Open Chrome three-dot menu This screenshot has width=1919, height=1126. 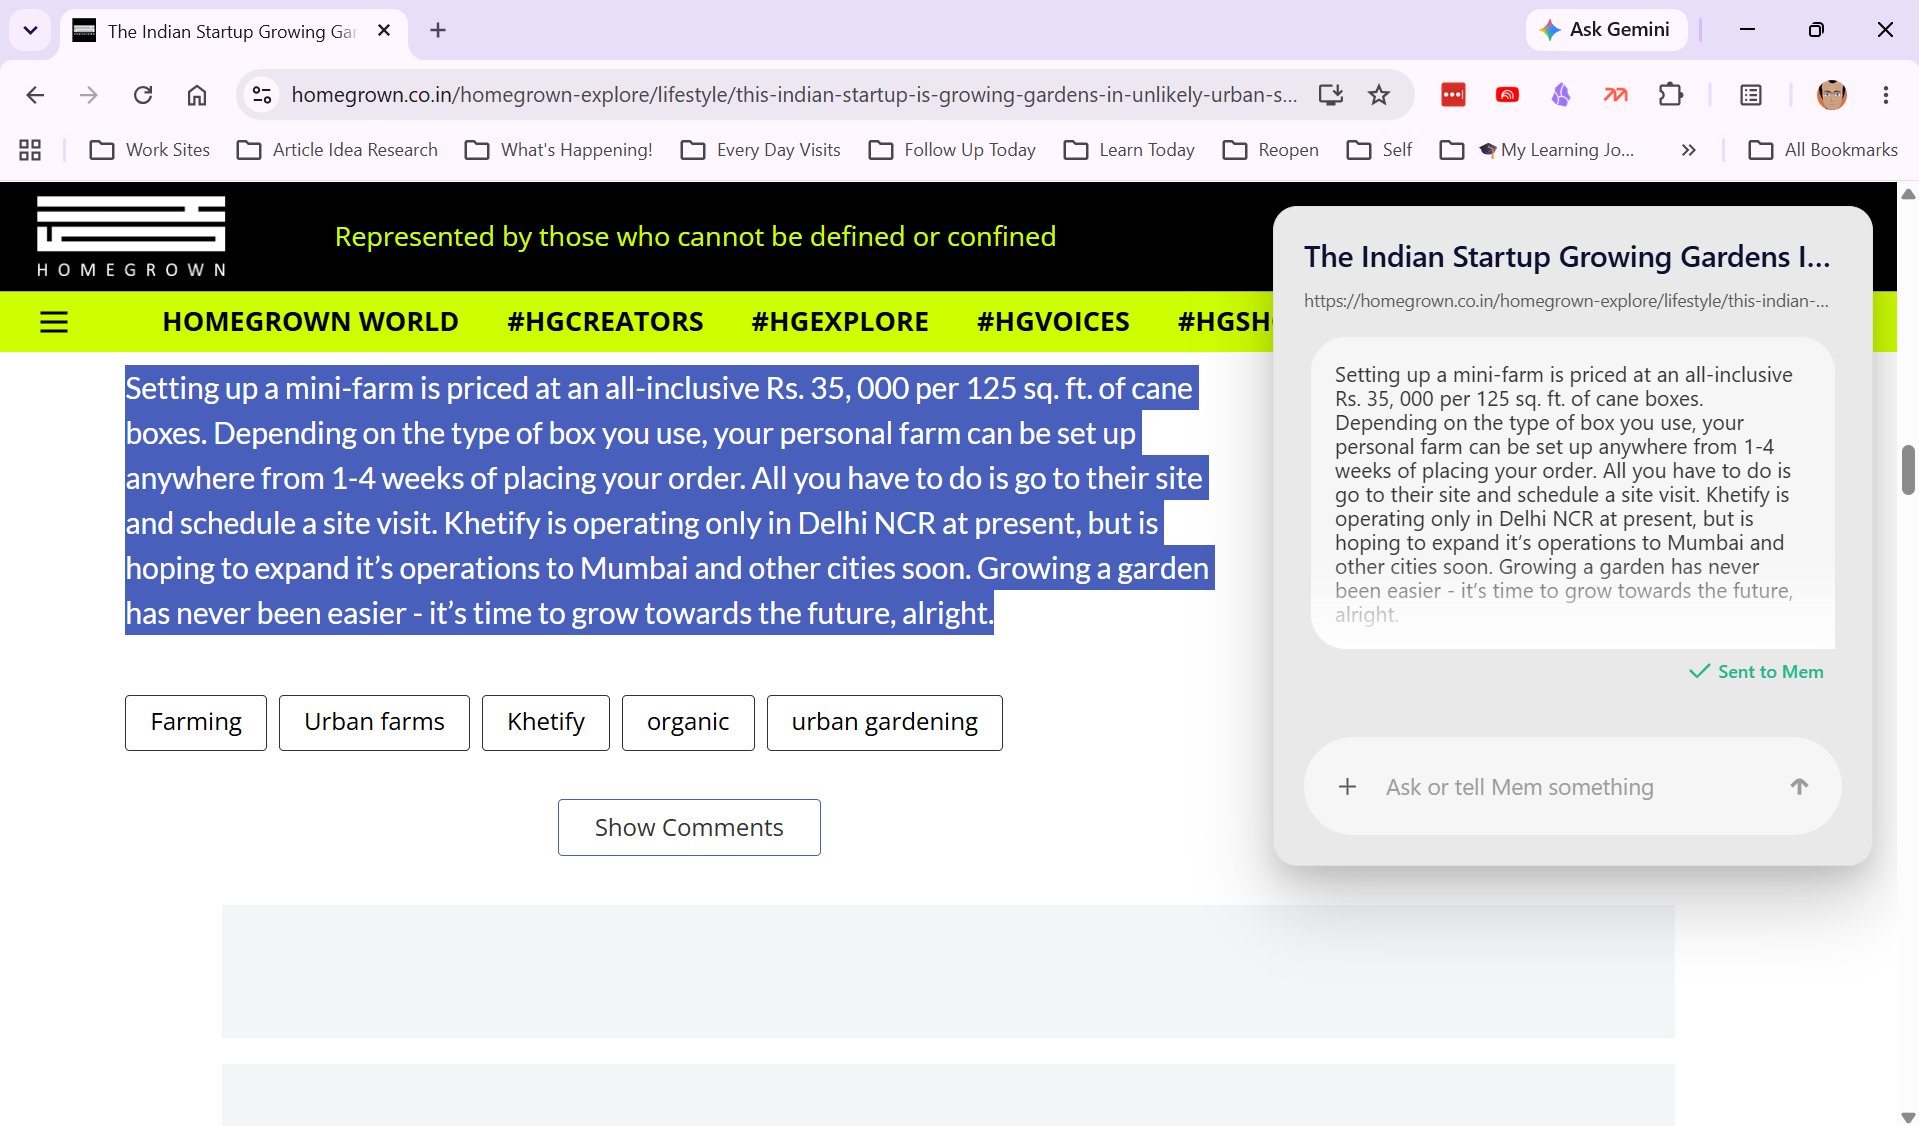1886,95
